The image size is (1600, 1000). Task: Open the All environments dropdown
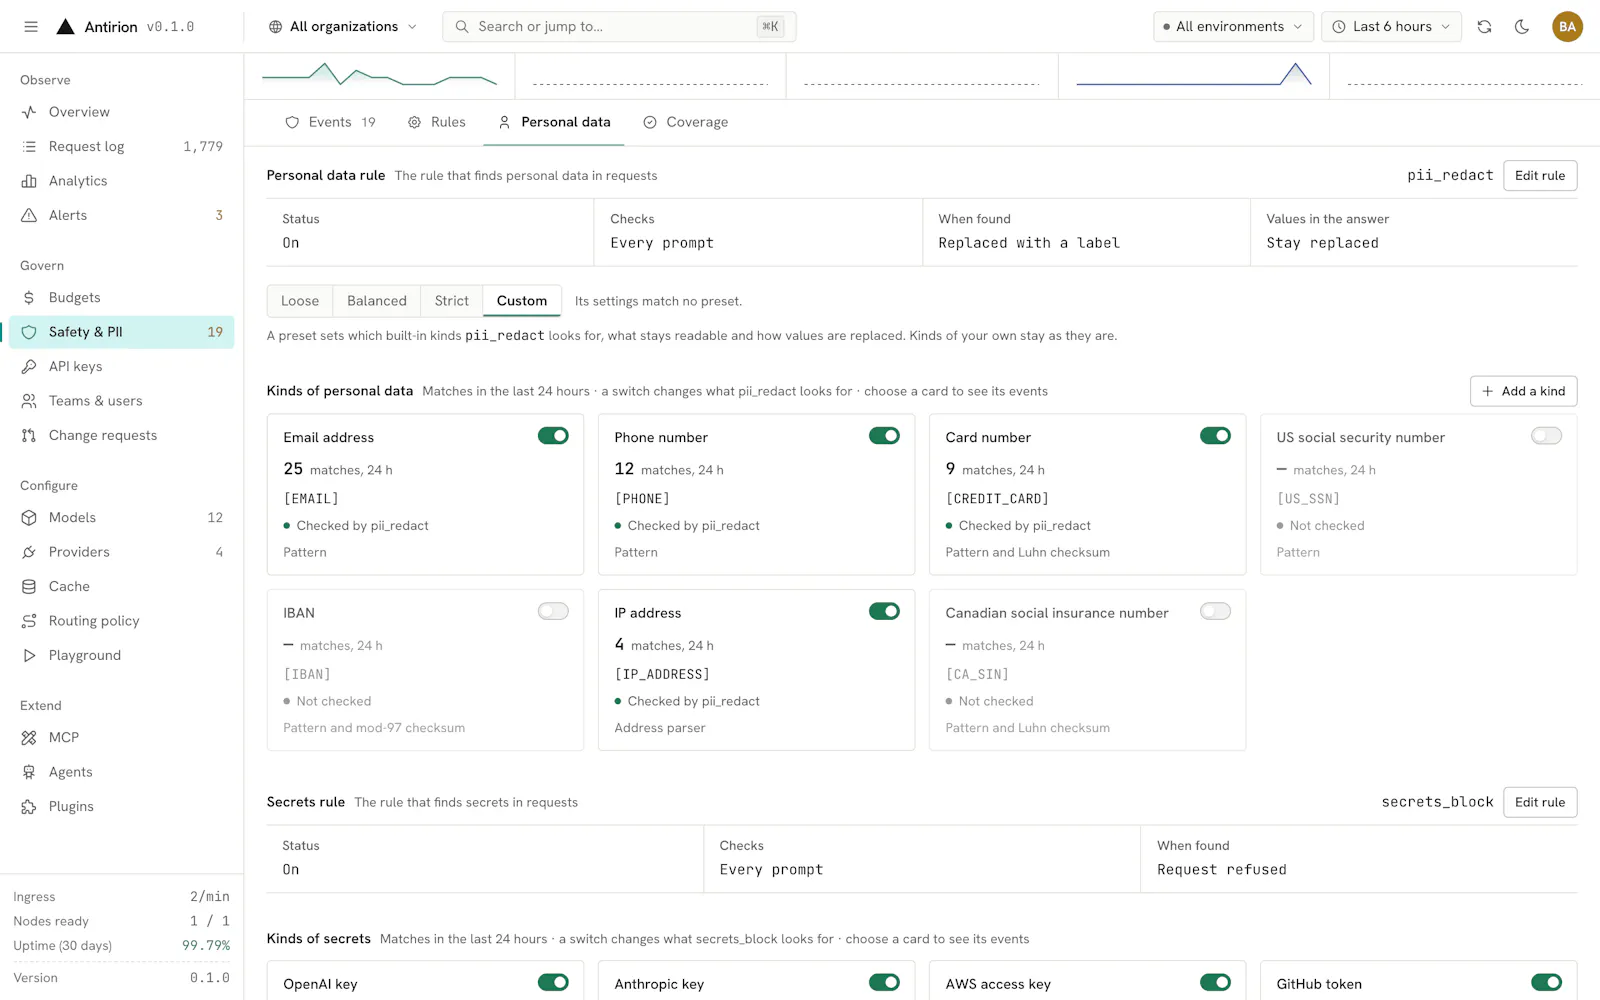[x=1233, y=27]
